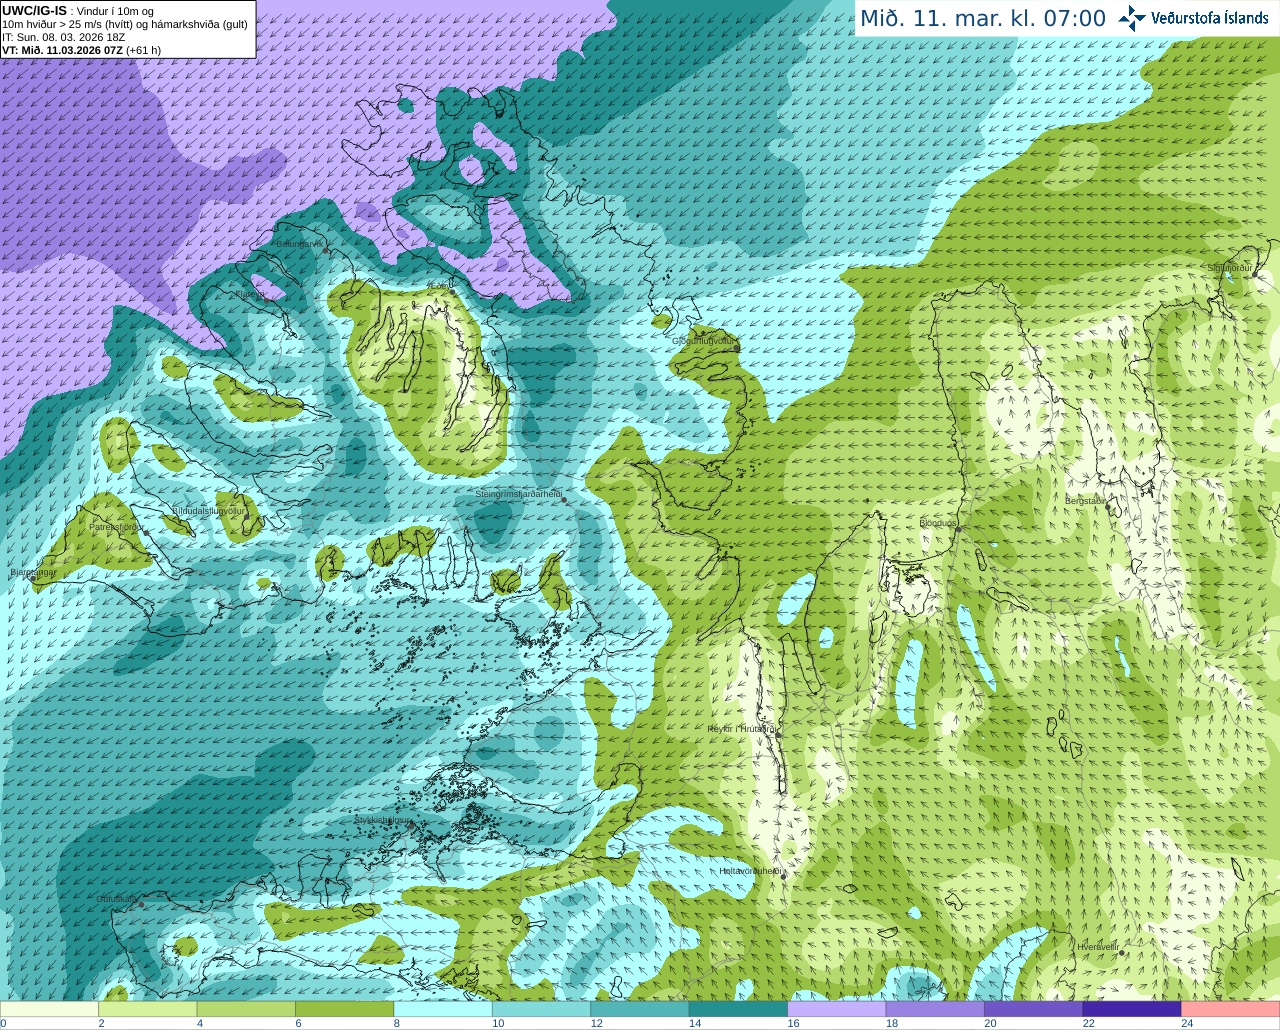Select the 12–14 m/s teal legend swatch
This screenshot has width=1280, height=1030.
point(640,1008)
